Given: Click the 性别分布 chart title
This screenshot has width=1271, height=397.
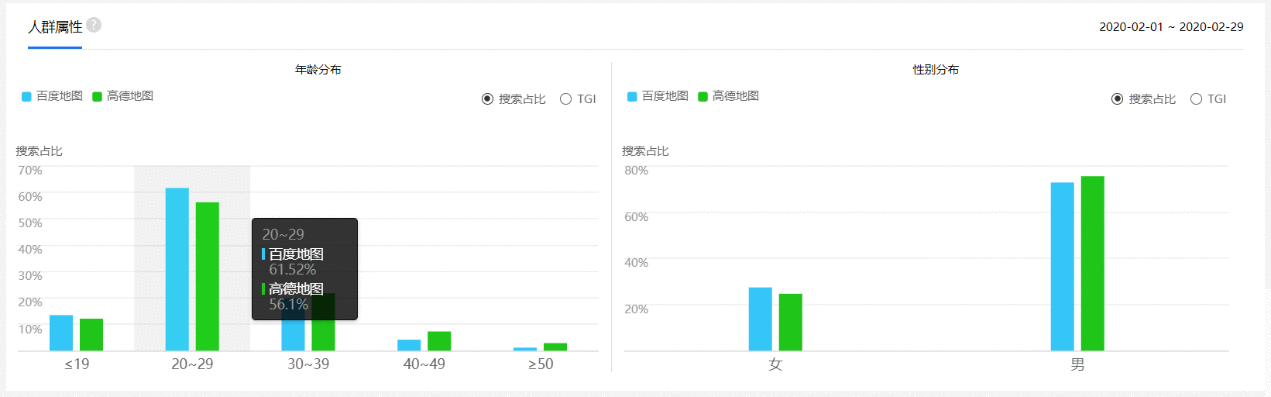Looking at the screenshot, I should point(936,70).
